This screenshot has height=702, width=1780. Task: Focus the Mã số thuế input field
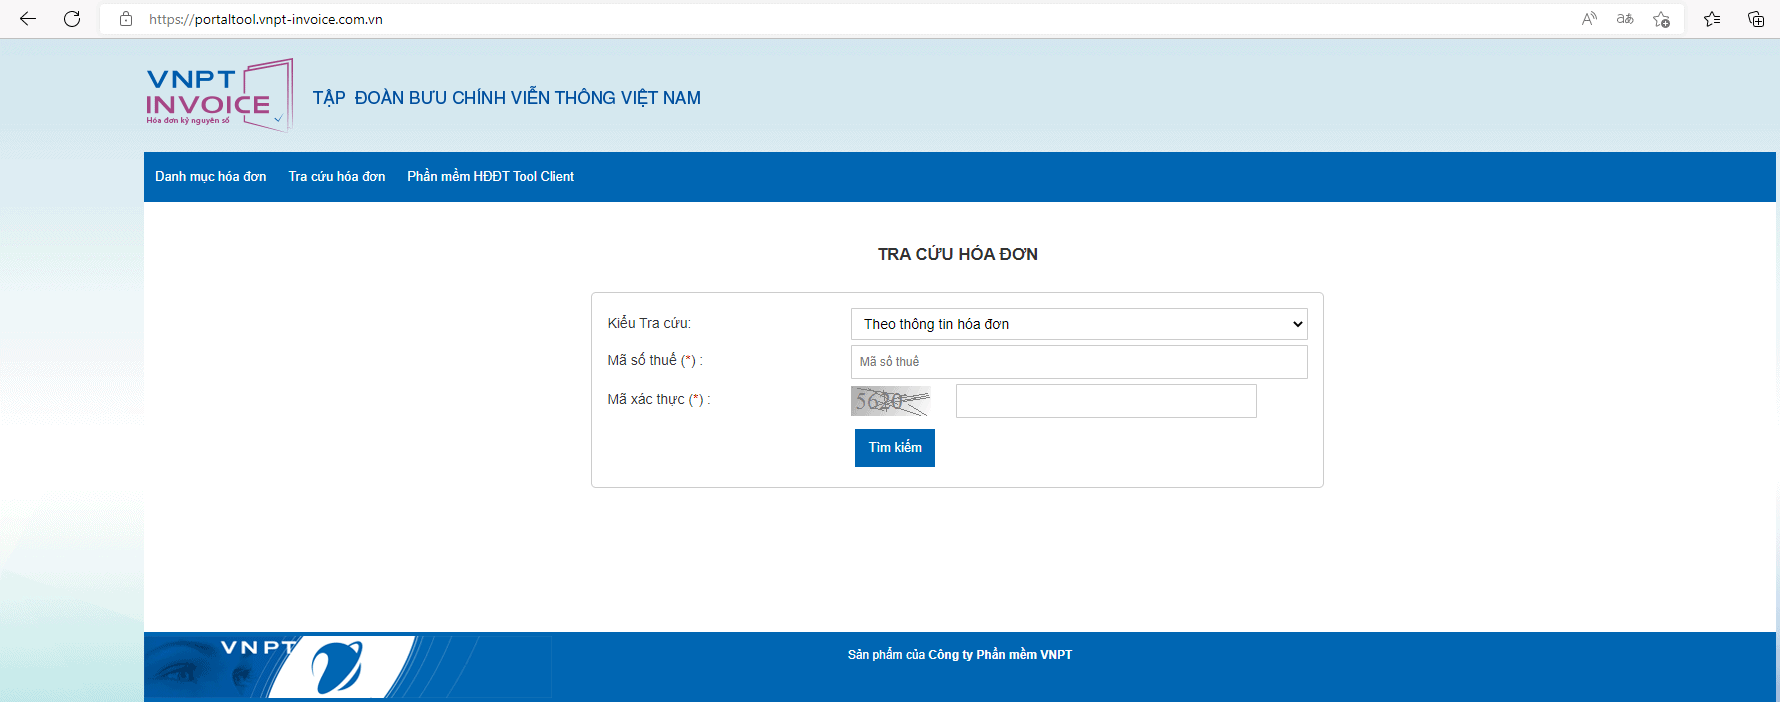(1079, 362)
